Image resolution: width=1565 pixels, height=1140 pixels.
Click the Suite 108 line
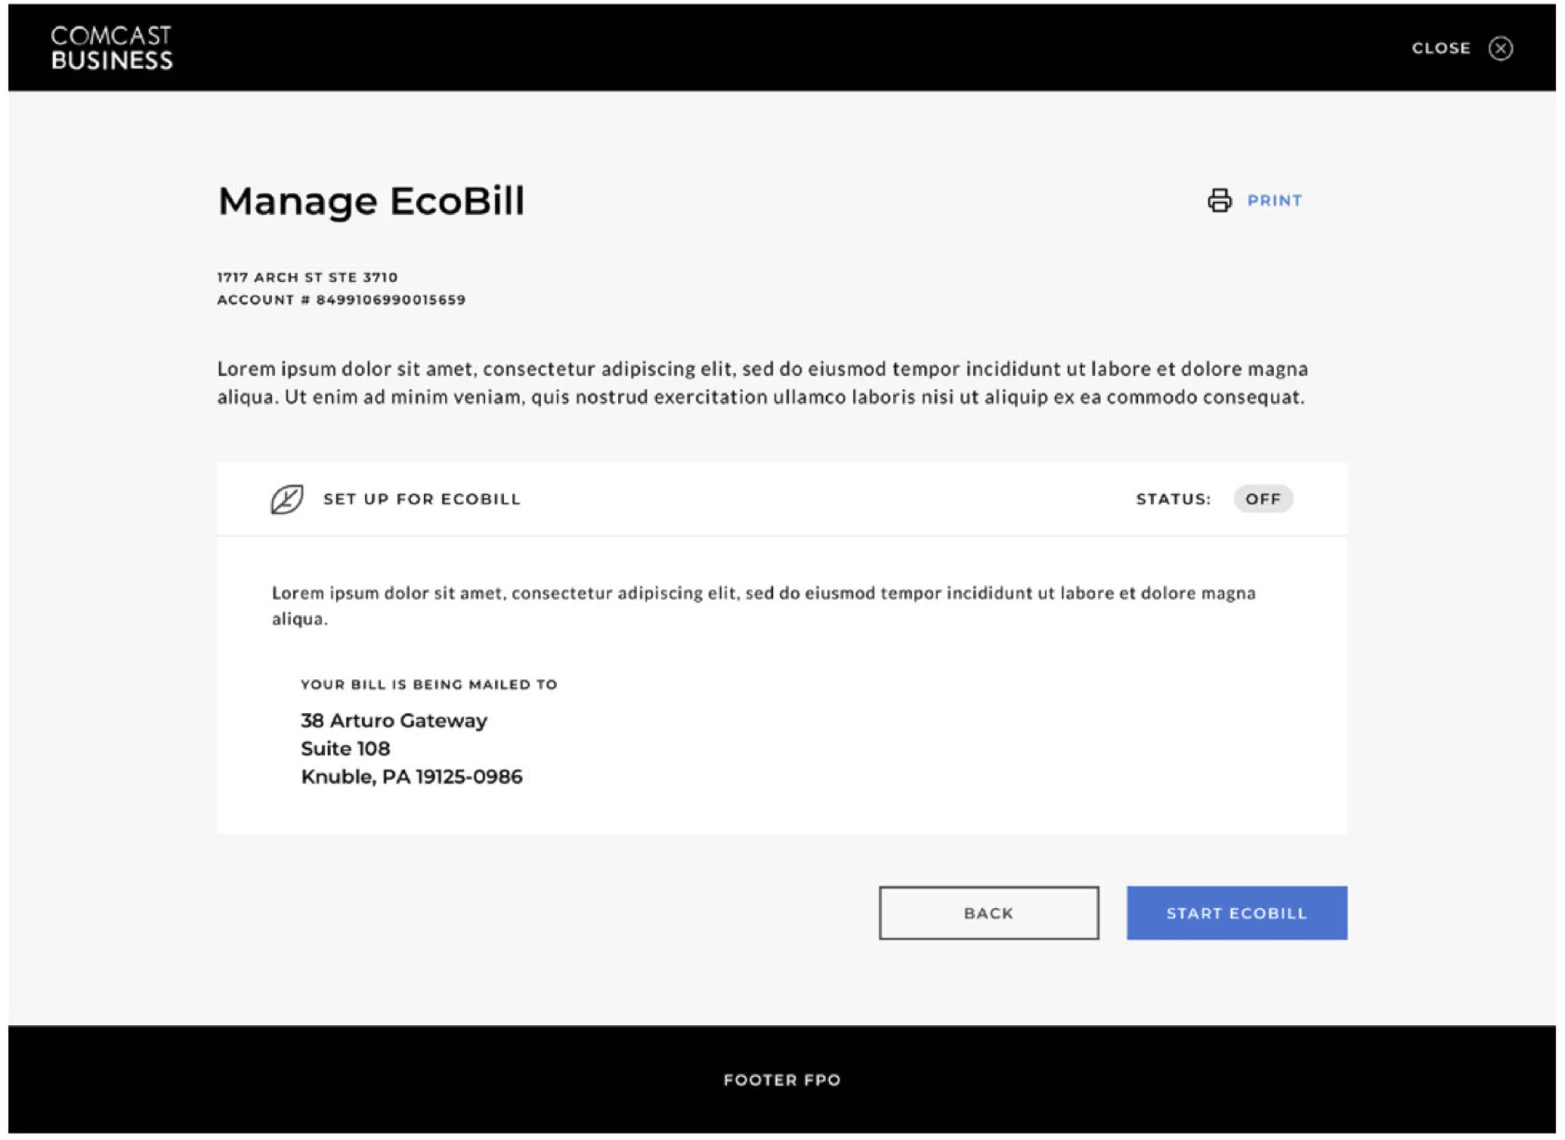pos(345,749)
